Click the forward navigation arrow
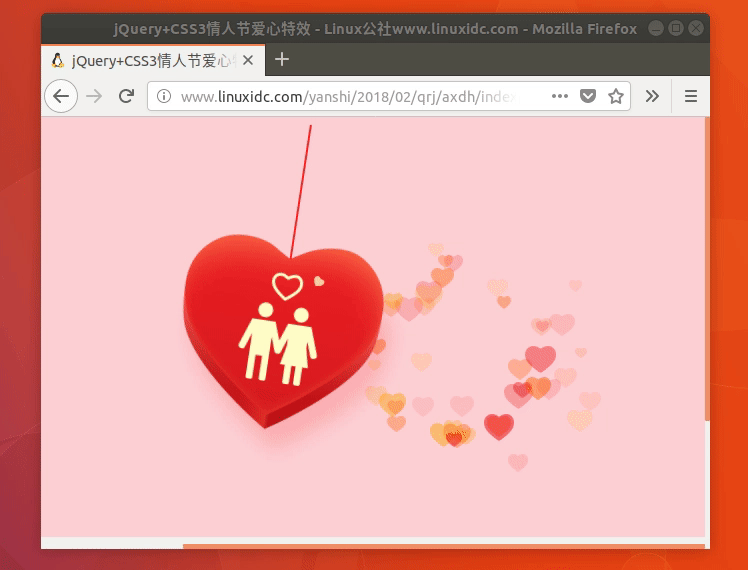 [x=94, y=96]
